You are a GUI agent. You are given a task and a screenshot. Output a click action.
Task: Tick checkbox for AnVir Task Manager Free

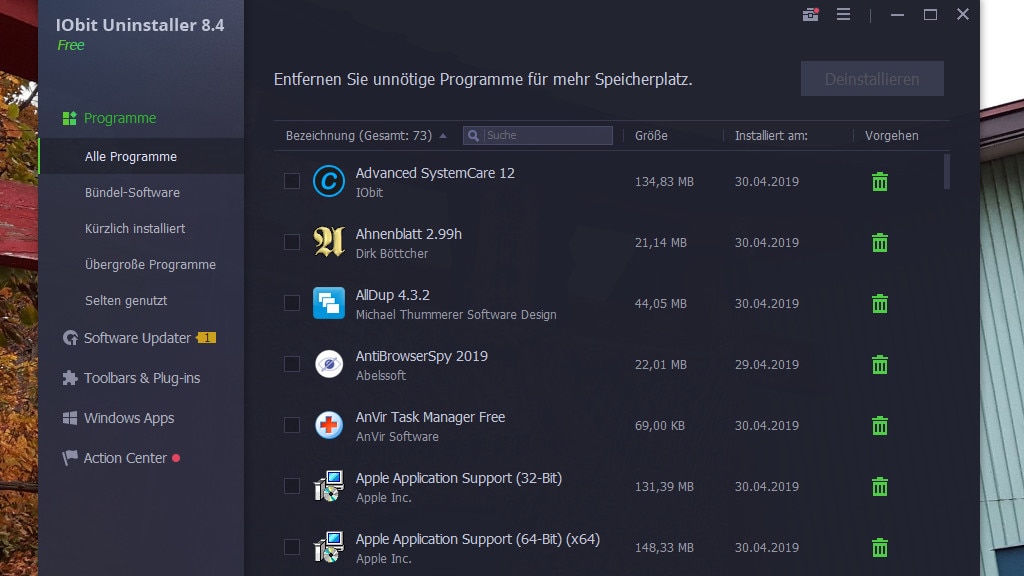(292, 425)
